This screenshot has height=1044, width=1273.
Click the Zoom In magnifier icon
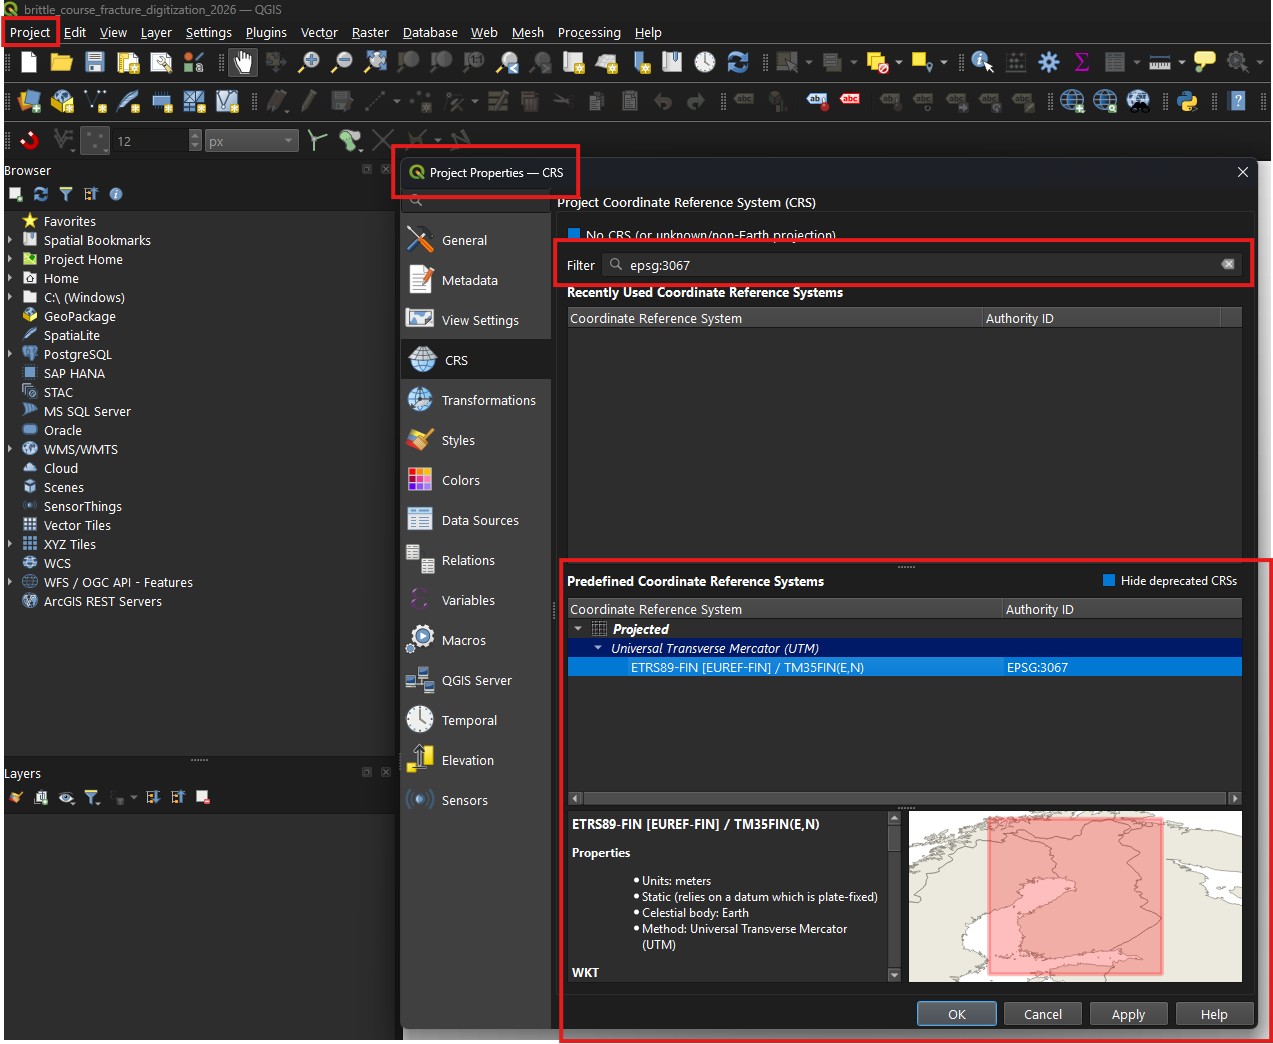point(310,63)
